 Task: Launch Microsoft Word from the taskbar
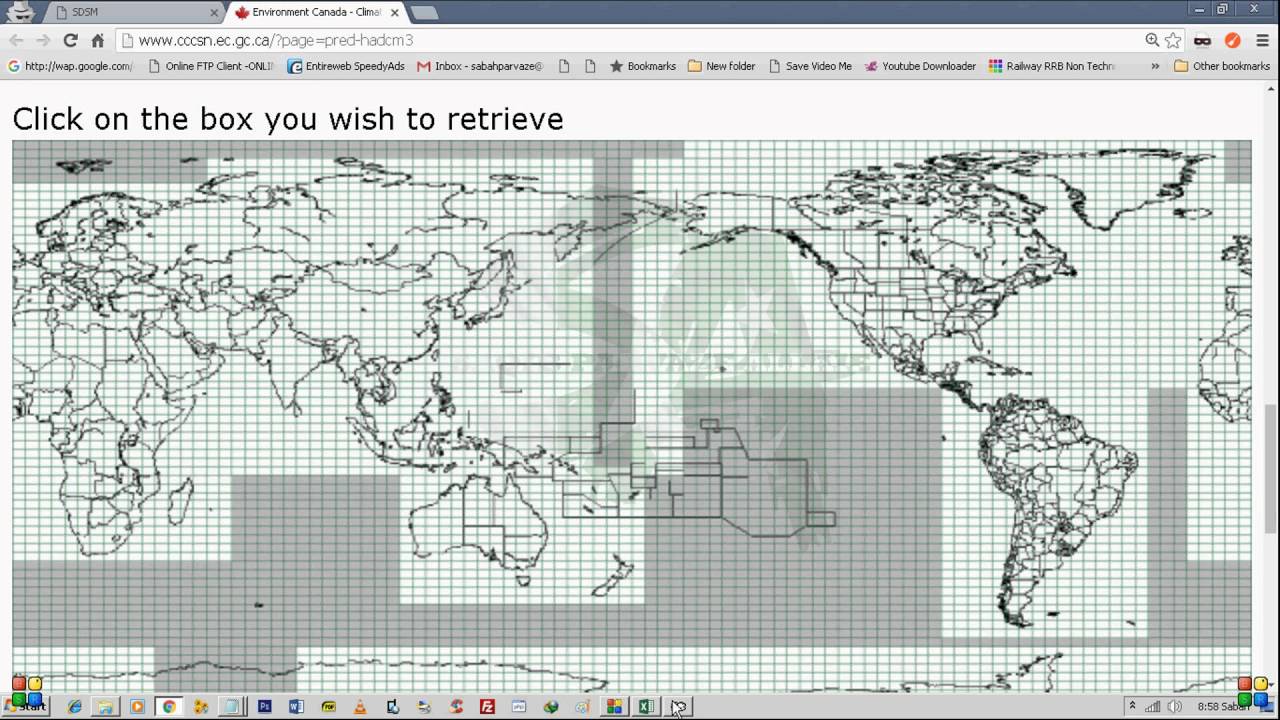click(296, 706)
